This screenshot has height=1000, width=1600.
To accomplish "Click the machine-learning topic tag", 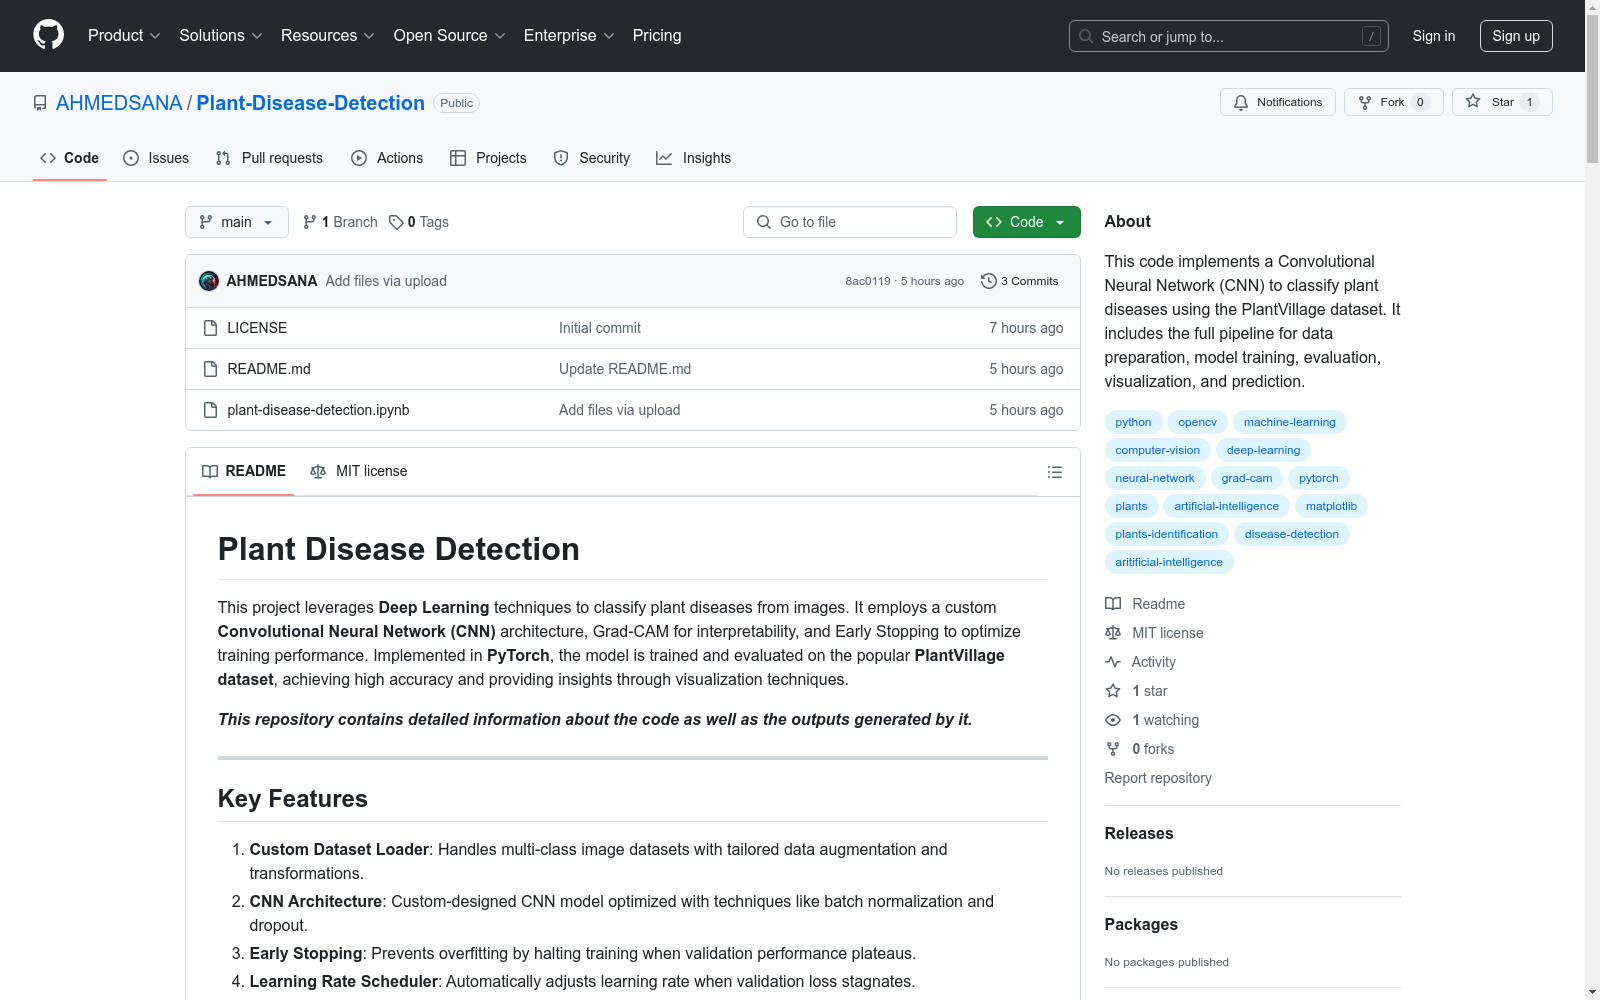I will click(x=1290, y=422).
